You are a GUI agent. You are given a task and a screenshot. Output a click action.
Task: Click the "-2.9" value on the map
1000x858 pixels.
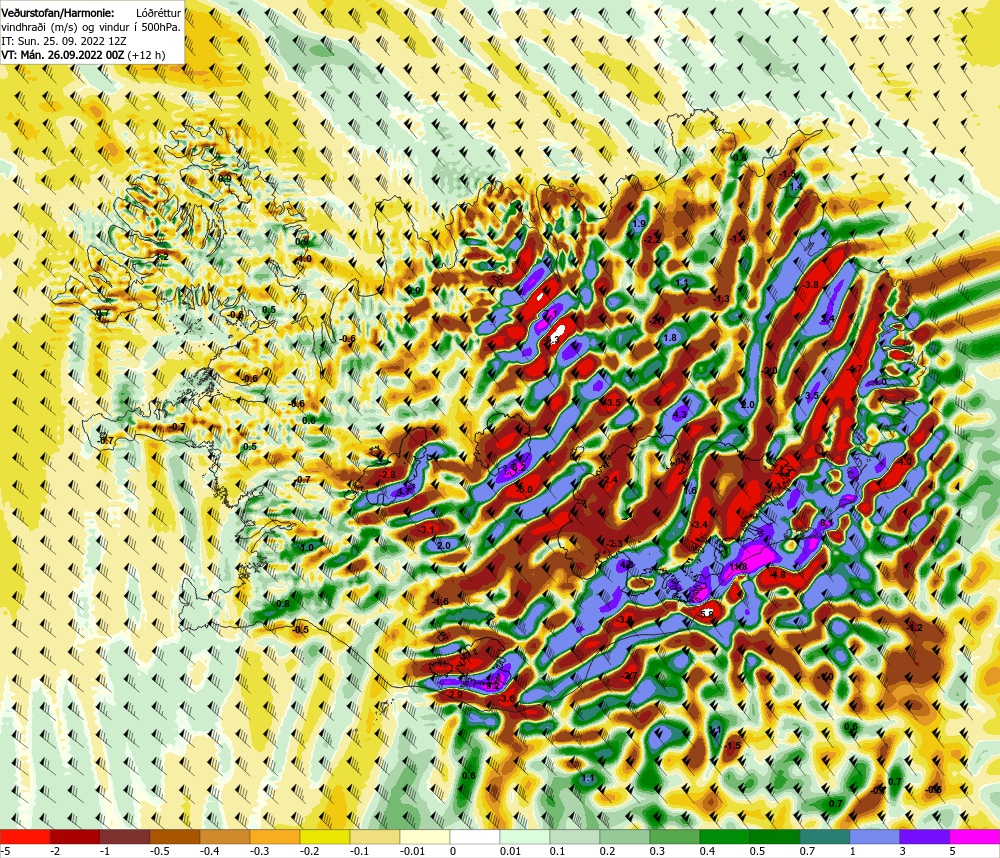pyautogui.click(x=454, y=694)
